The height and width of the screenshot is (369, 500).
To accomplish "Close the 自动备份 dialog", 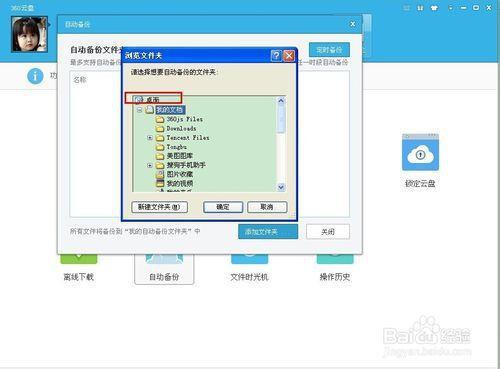I will (x=353, y=24).
